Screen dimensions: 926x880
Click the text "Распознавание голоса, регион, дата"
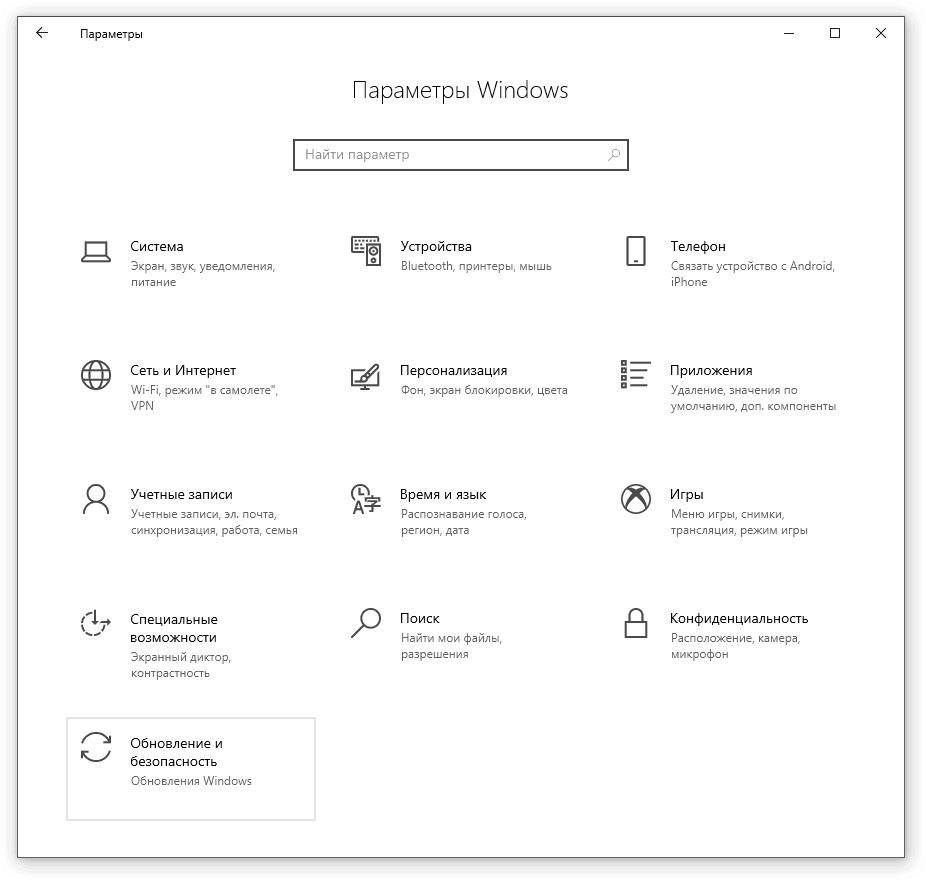tap(464, 522)
